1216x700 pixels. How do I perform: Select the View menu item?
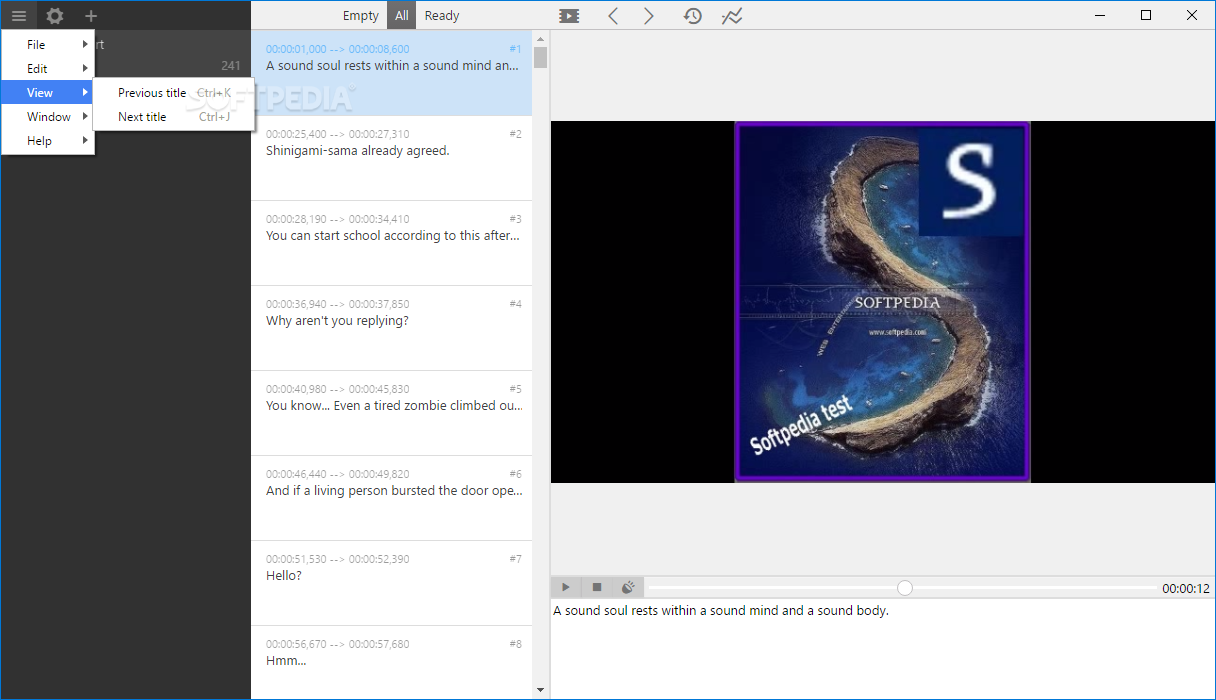pos(48,92)
